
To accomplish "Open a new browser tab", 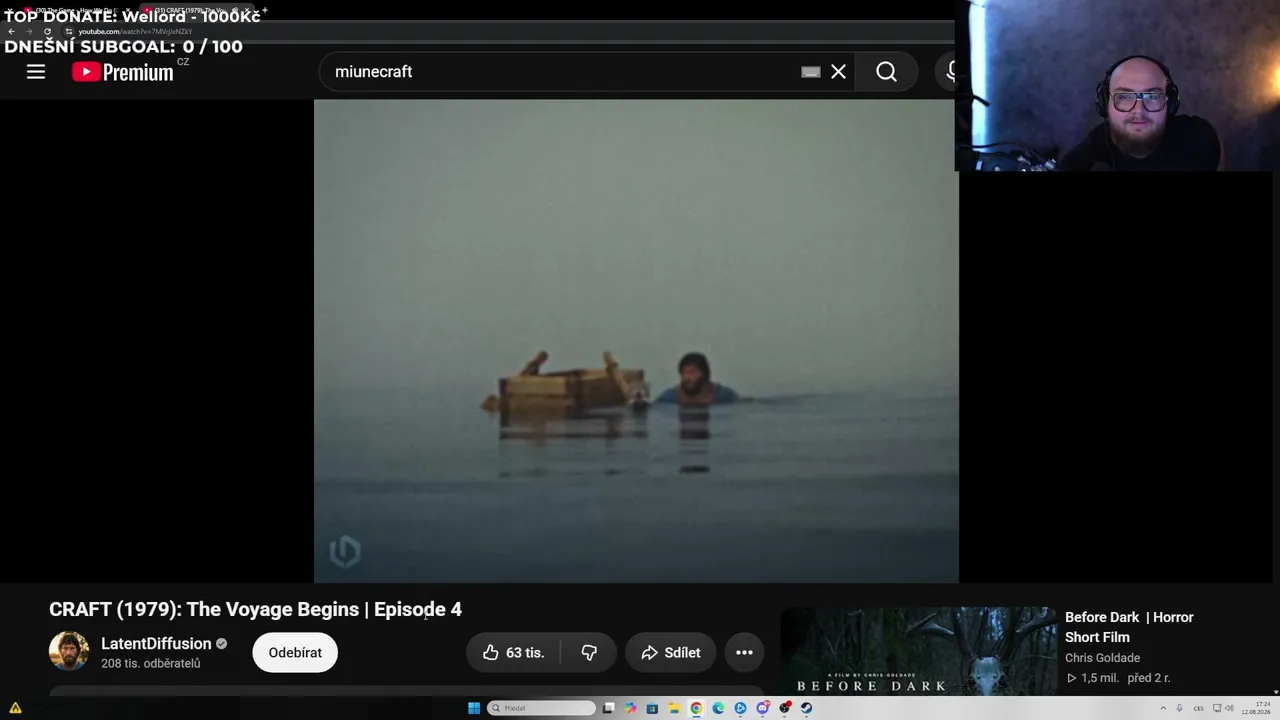I will point(264,10).
